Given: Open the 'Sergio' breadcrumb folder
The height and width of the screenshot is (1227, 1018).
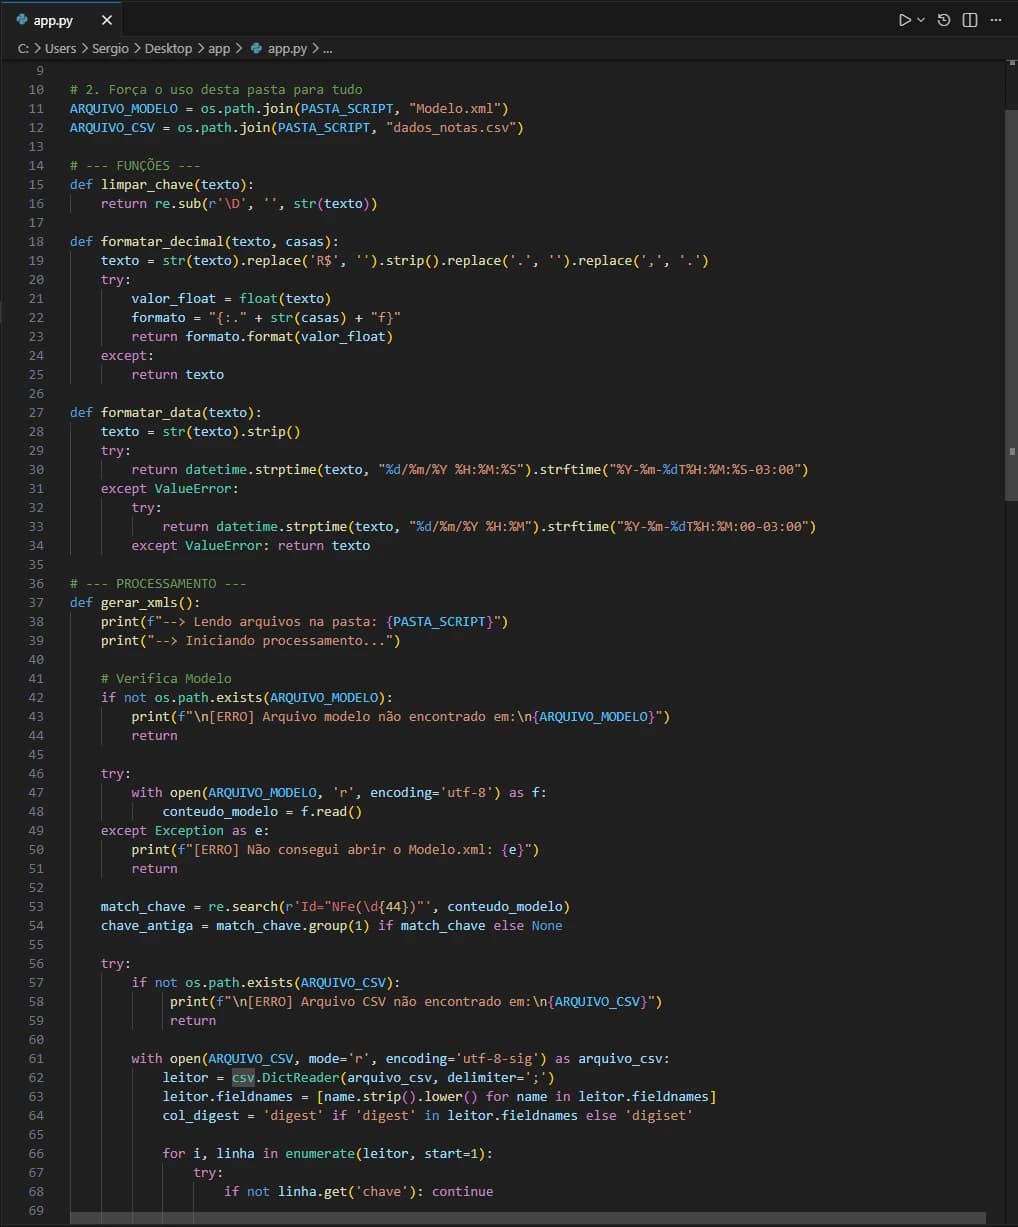Looking at the screenshot, I should (110, 48).
